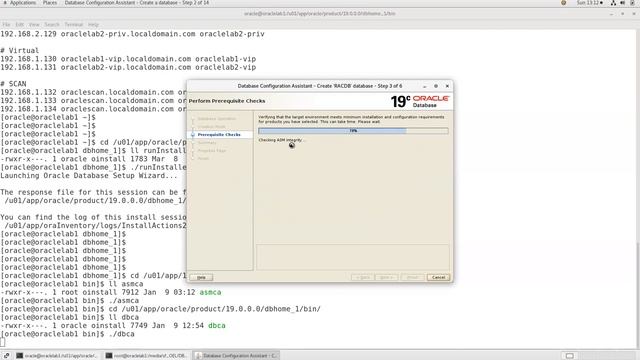640x360 pixels.
Task: Select Creation Mode step in sidebar
Action: coord(211,127)
